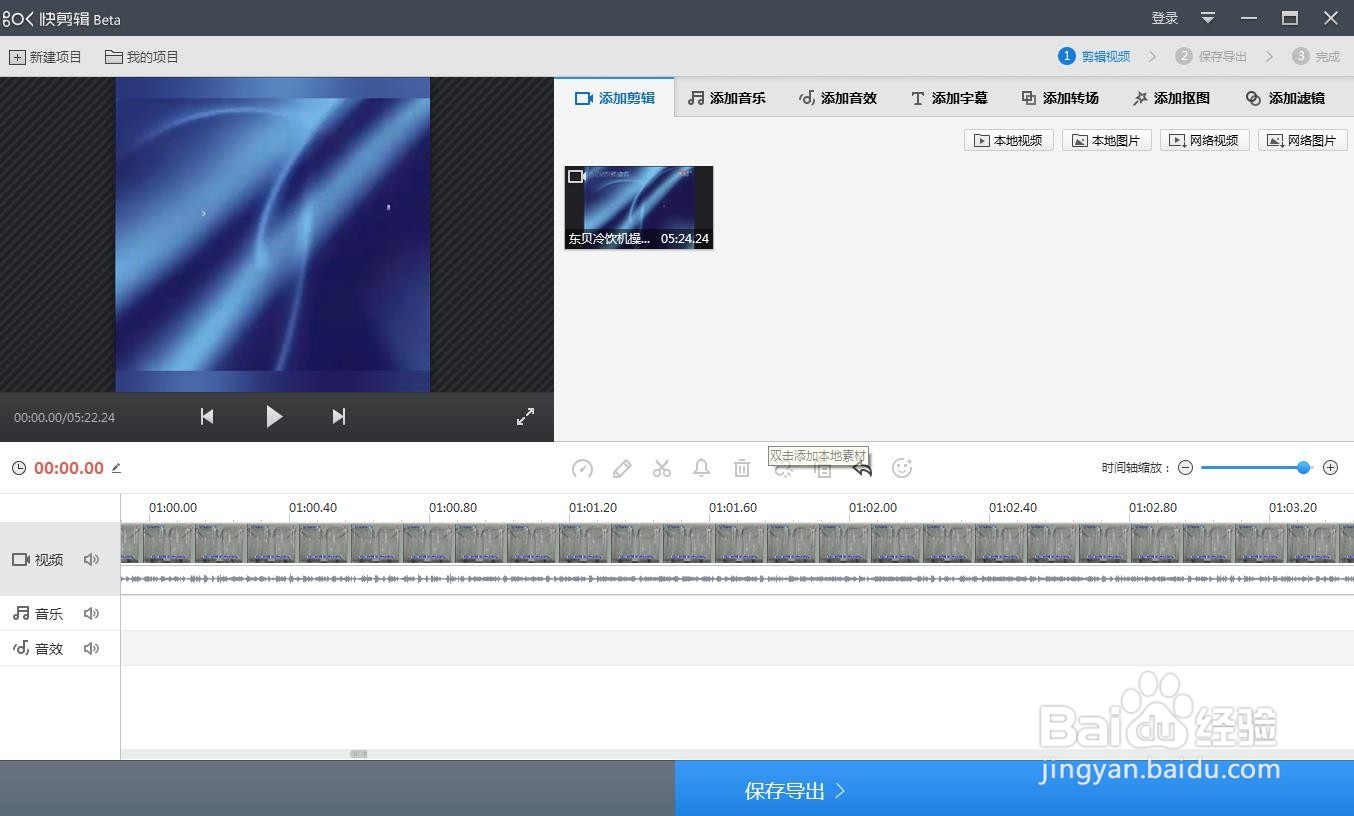The width and height of the screenshot is (1354, 816).
Task: Mute the 音效 track speaker
Action: (x=92, y=649)
